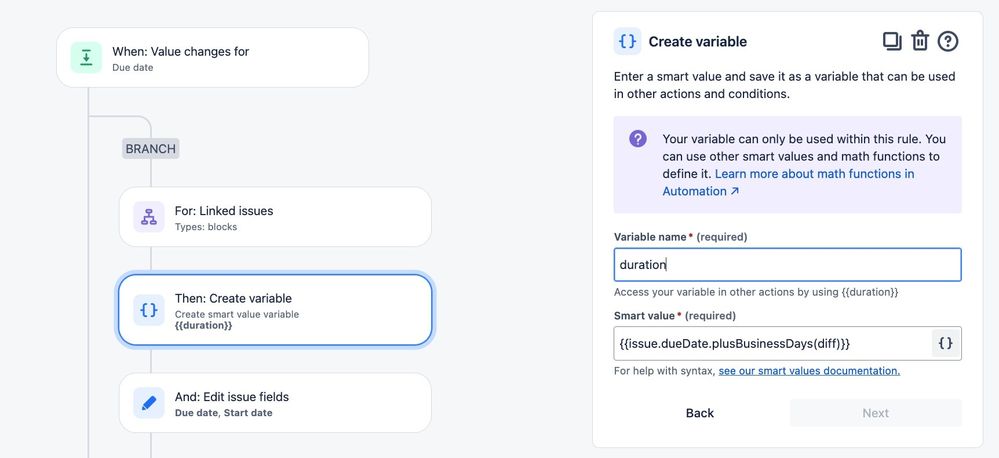Click the braces icon on Create variable step
This screenshot has height=458, width=999.
tap(148, 310)
